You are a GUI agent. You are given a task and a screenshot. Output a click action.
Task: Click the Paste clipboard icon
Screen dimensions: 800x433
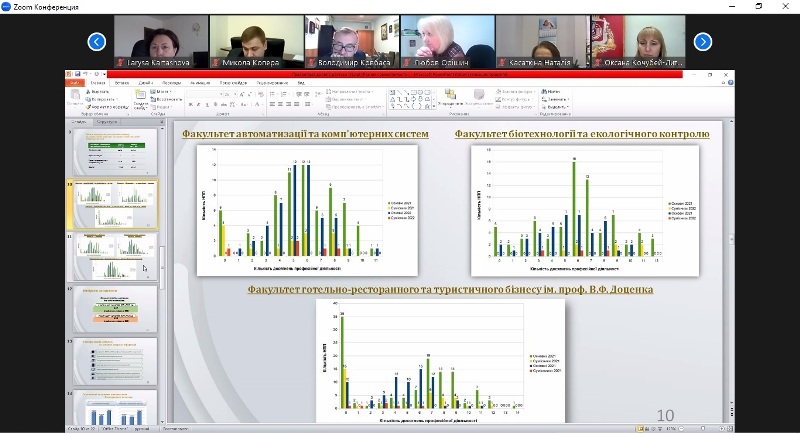[75, 94]
